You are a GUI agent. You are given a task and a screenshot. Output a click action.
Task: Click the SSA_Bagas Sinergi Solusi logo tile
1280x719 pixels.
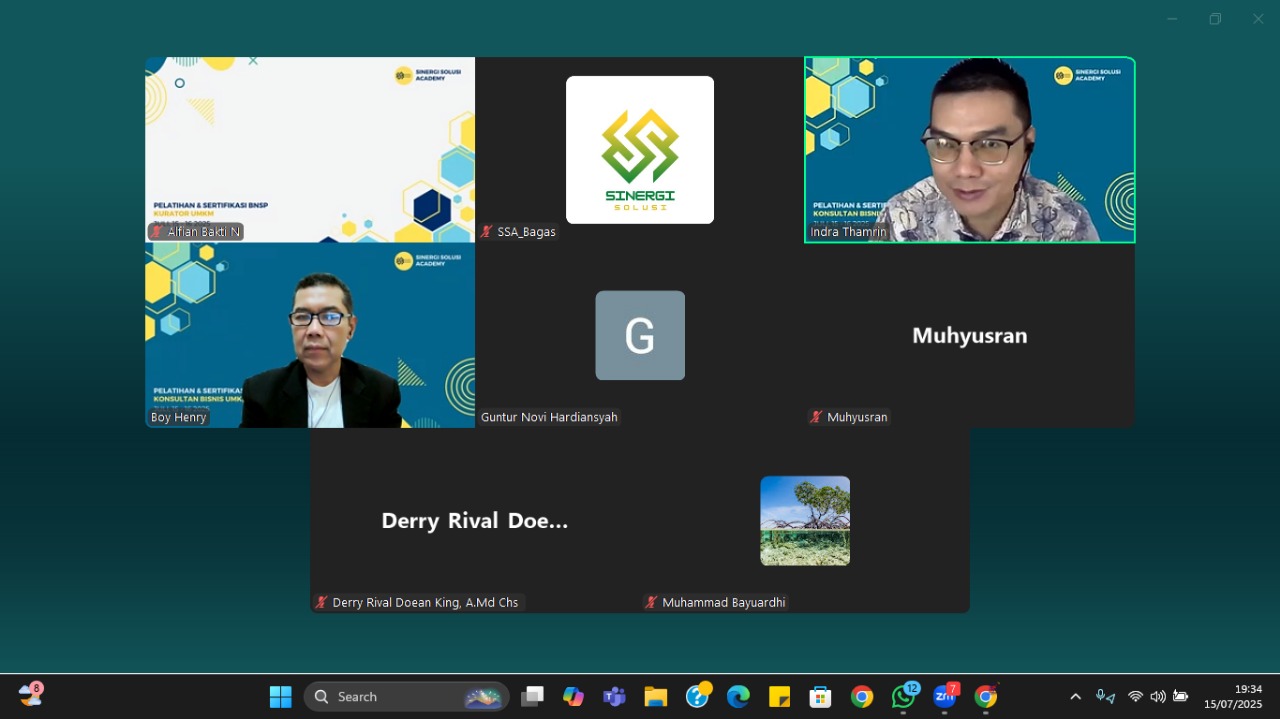coord(640,150)
